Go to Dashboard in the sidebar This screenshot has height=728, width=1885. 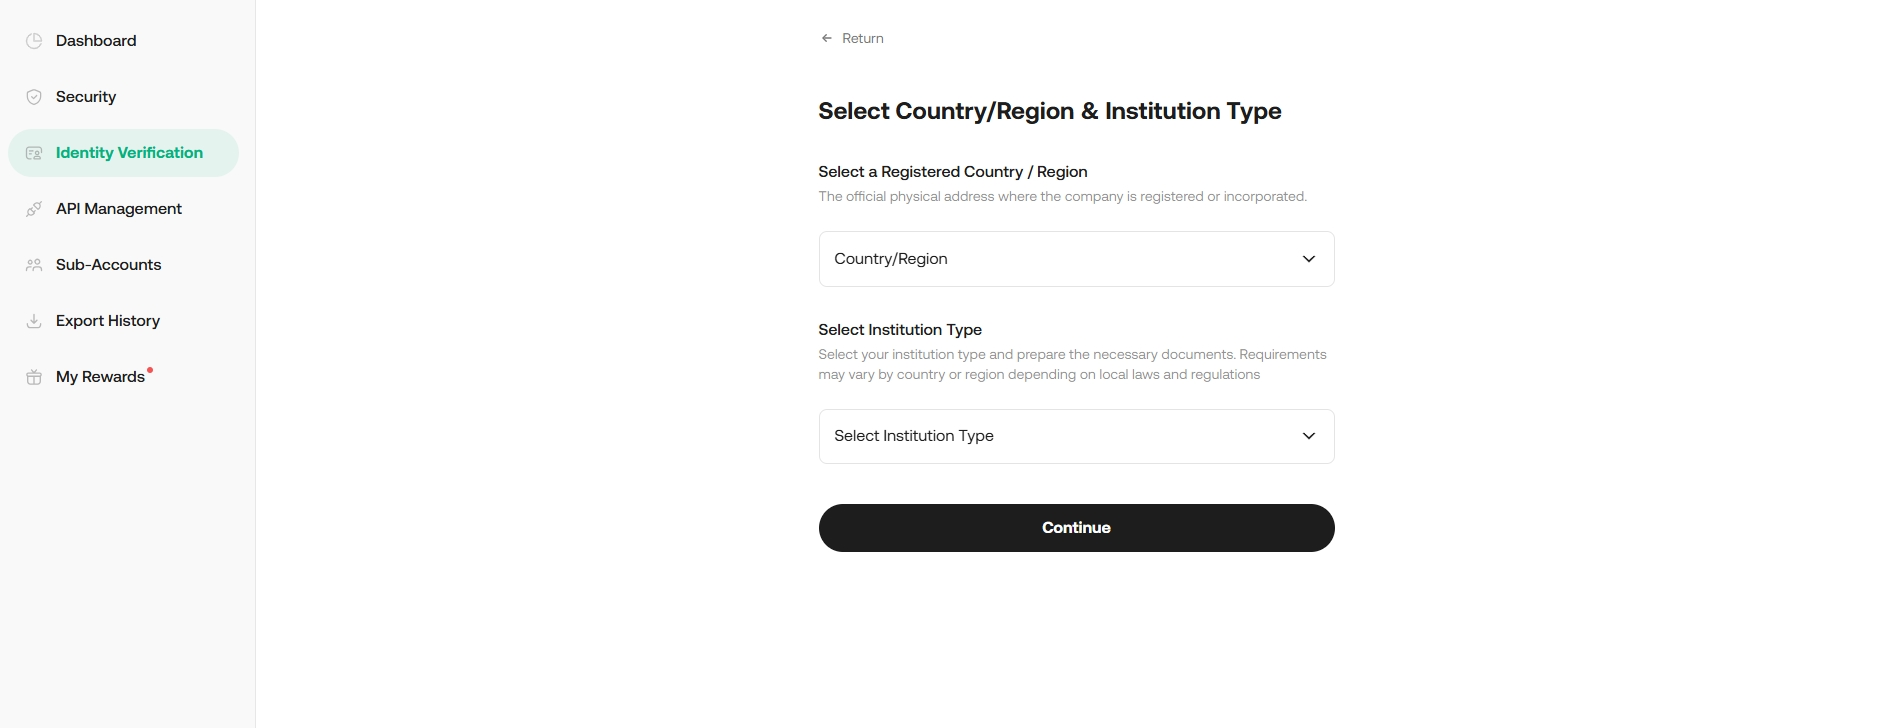click(96, 41)
